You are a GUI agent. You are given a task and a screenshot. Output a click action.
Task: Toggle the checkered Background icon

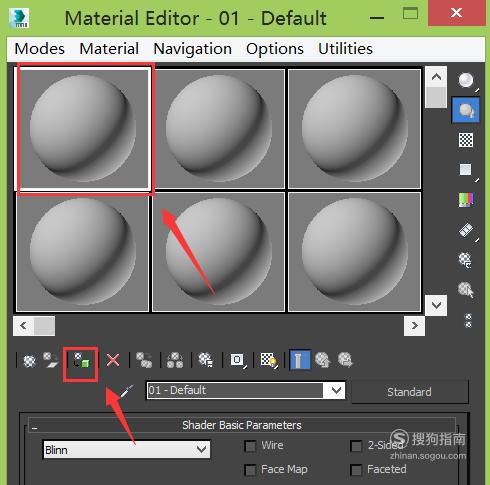[x=466, y=140]
